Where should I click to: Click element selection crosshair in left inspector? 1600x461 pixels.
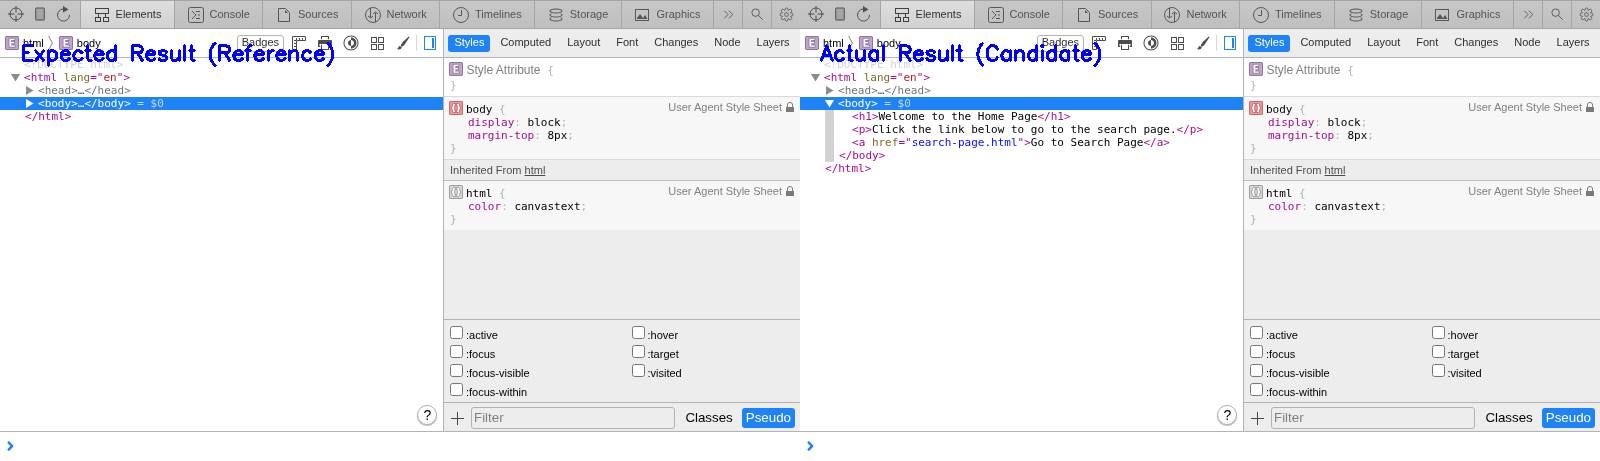click(x=16, y=14)
